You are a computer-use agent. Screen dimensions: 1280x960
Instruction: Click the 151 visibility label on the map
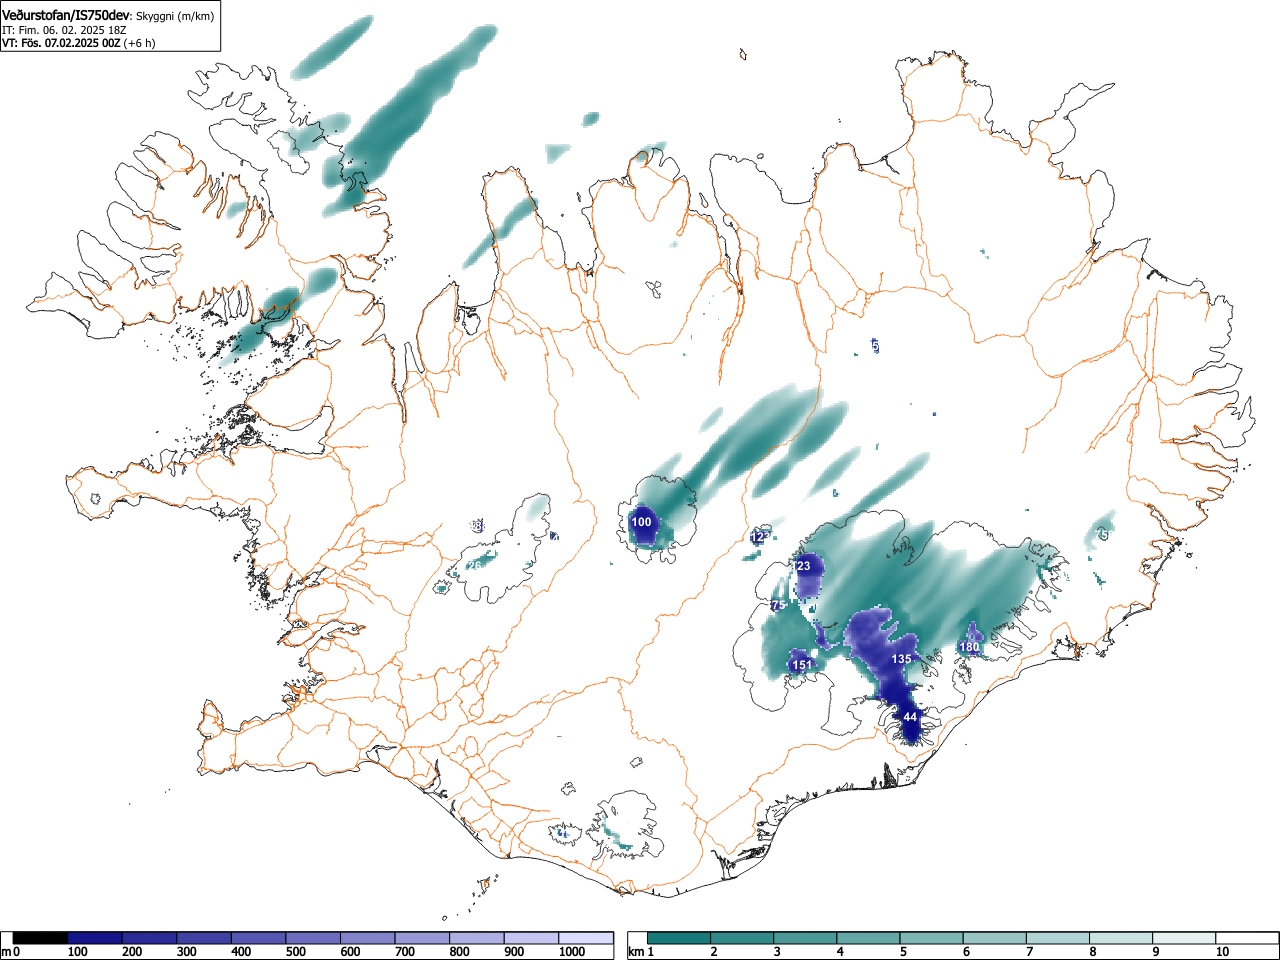click(801, 665)
